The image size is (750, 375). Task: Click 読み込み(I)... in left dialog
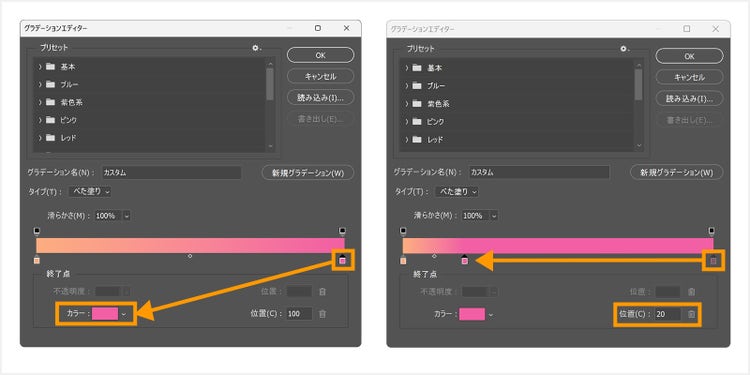[320, 98]
